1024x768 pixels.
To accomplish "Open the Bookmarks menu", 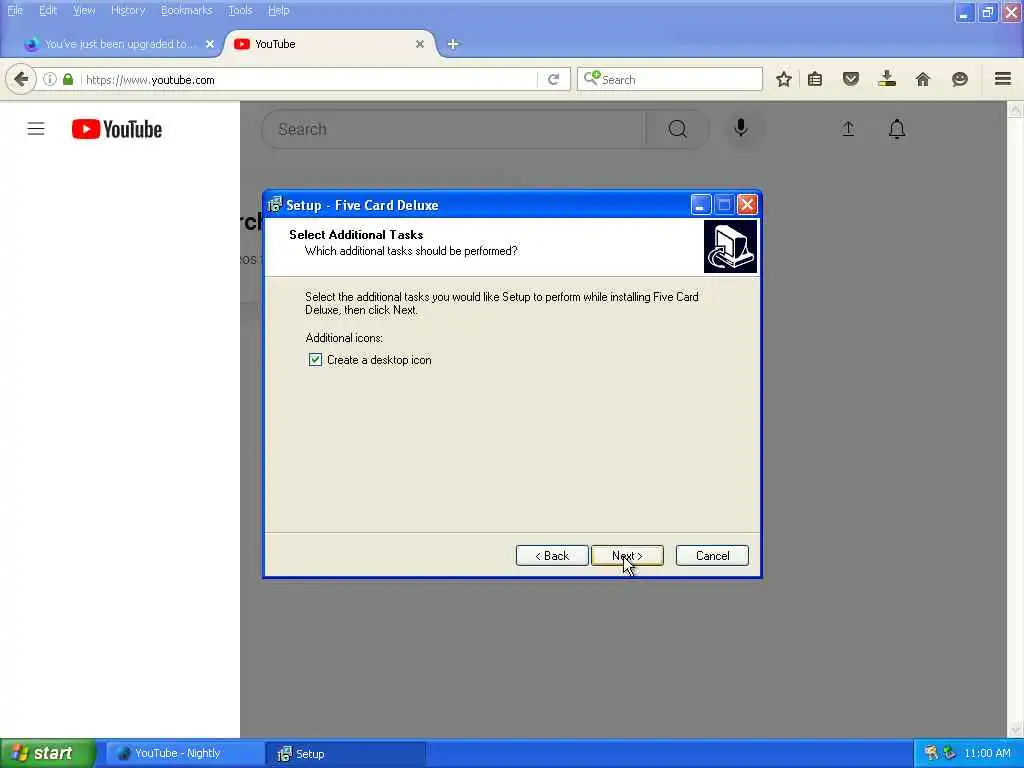I will (x=187, y=10).
